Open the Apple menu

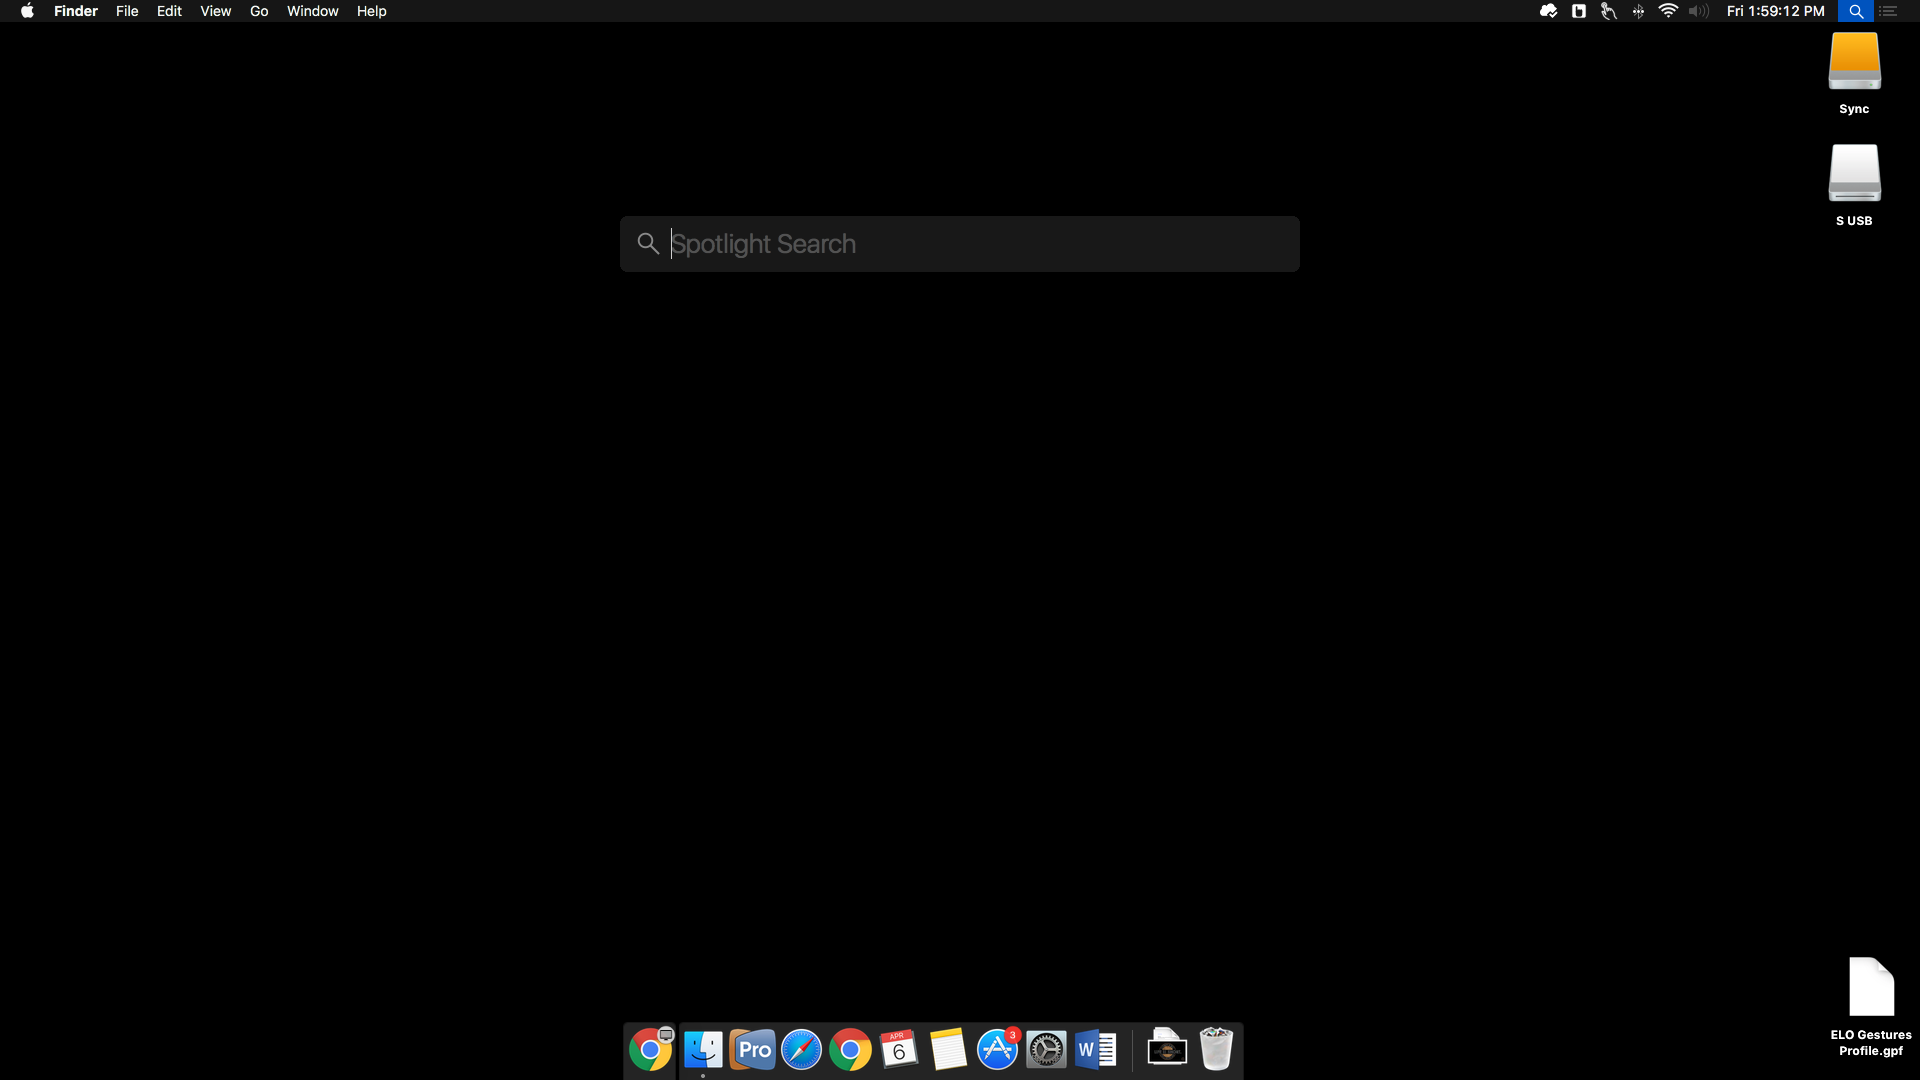(x=27, y=11)
